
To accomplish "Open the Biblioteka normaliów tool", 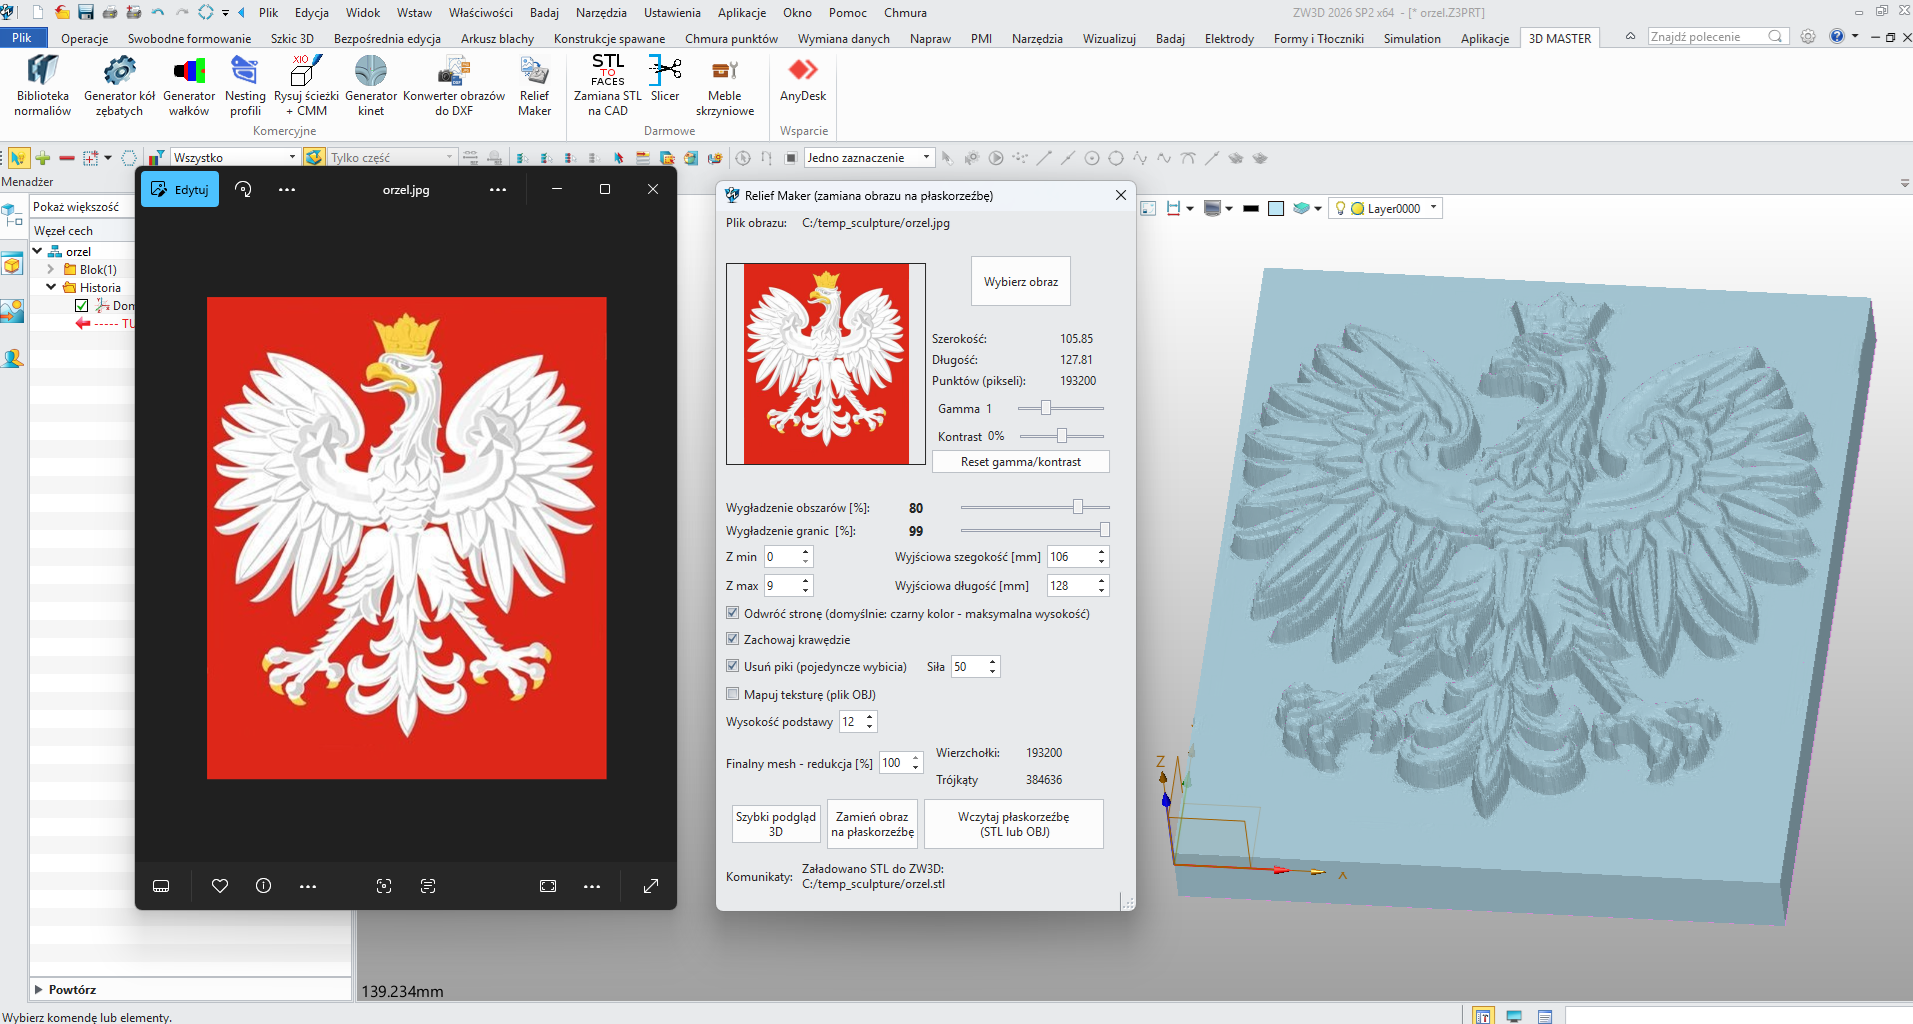I will coord(42,85).
